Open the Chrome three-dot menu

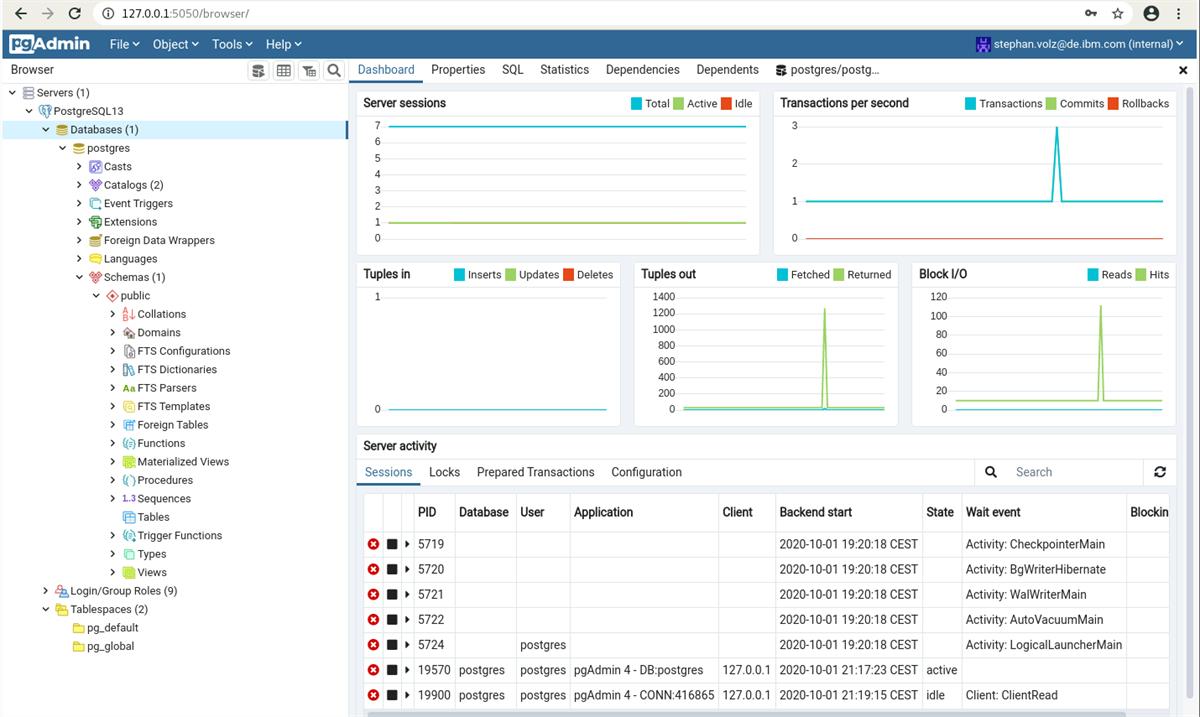1181,13
